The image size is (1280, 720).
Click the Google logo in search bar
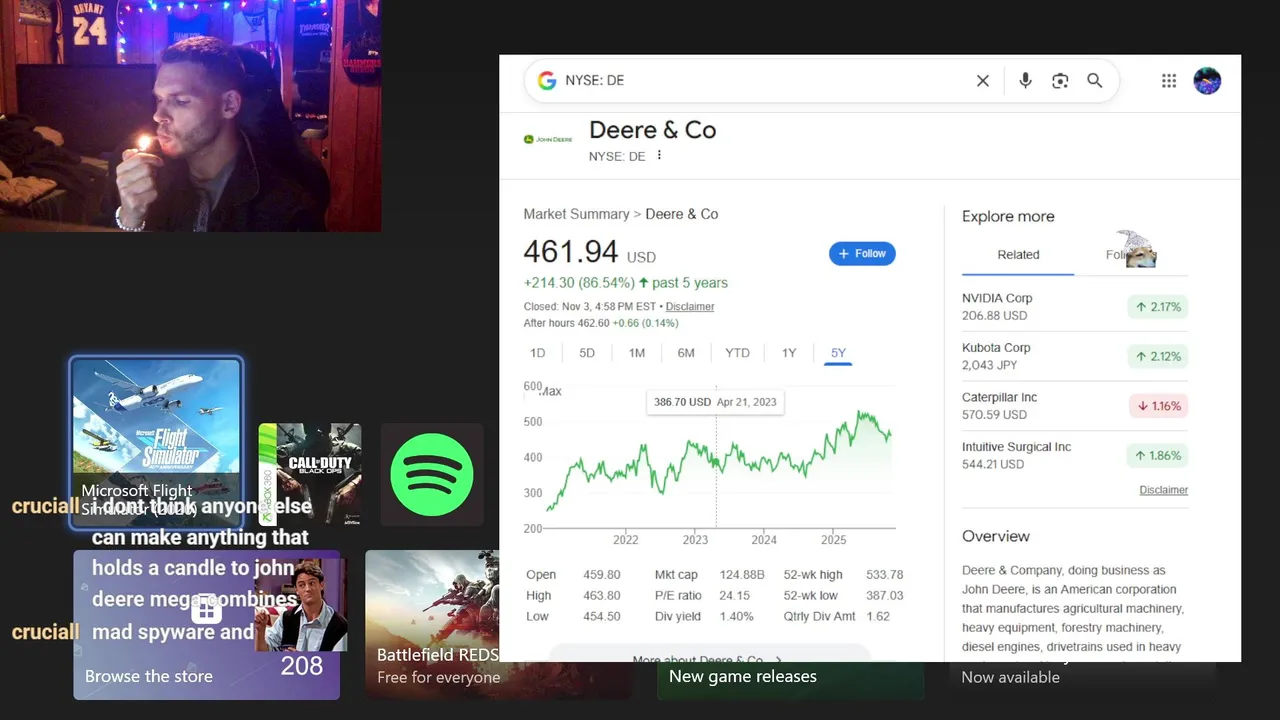547,81
